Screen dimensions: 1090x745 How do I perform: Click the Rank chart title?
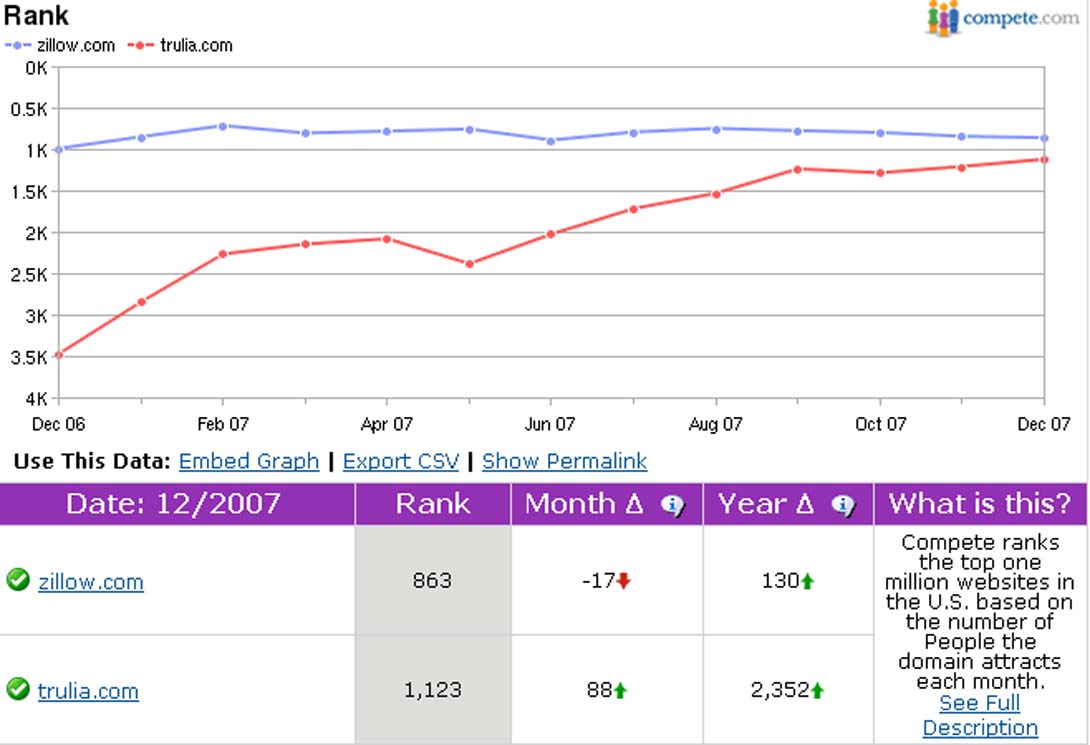[36, 15]
